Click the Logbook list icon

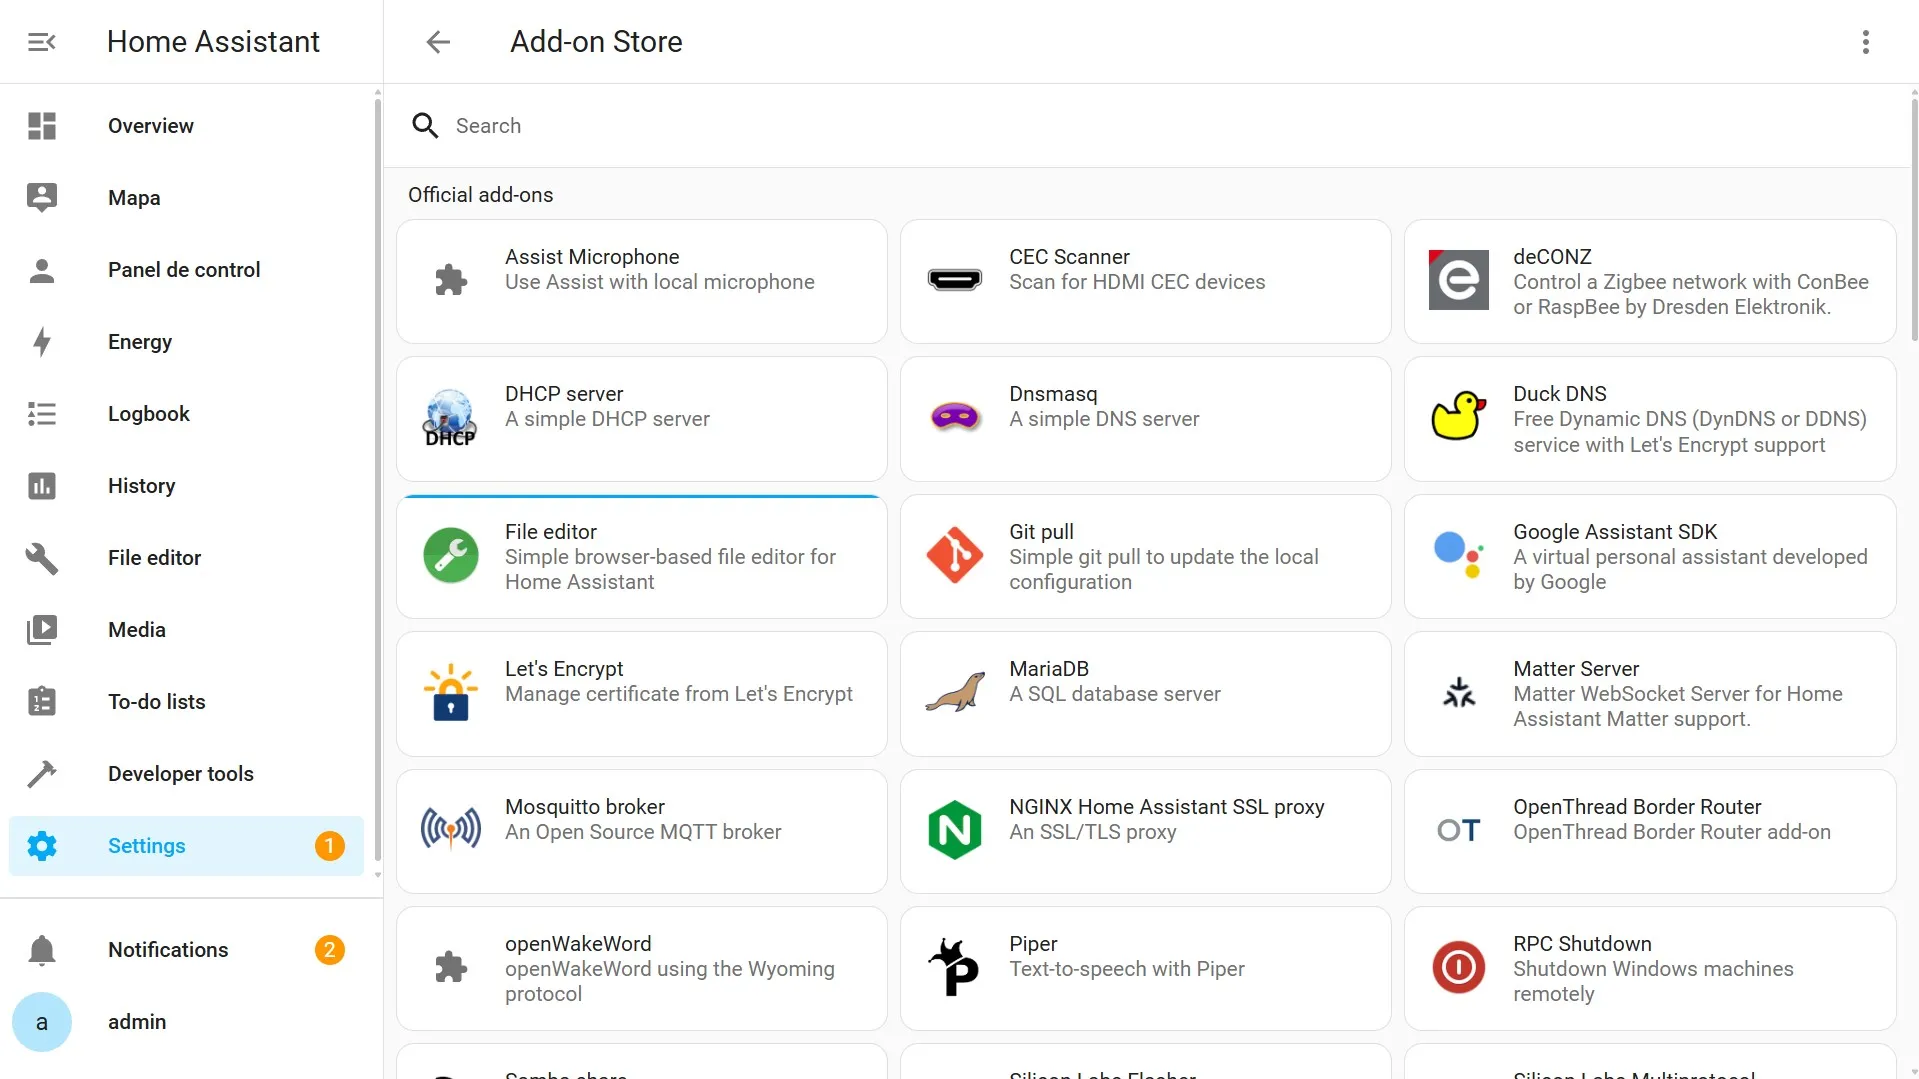pyautogui.click(x=42, y=414)
